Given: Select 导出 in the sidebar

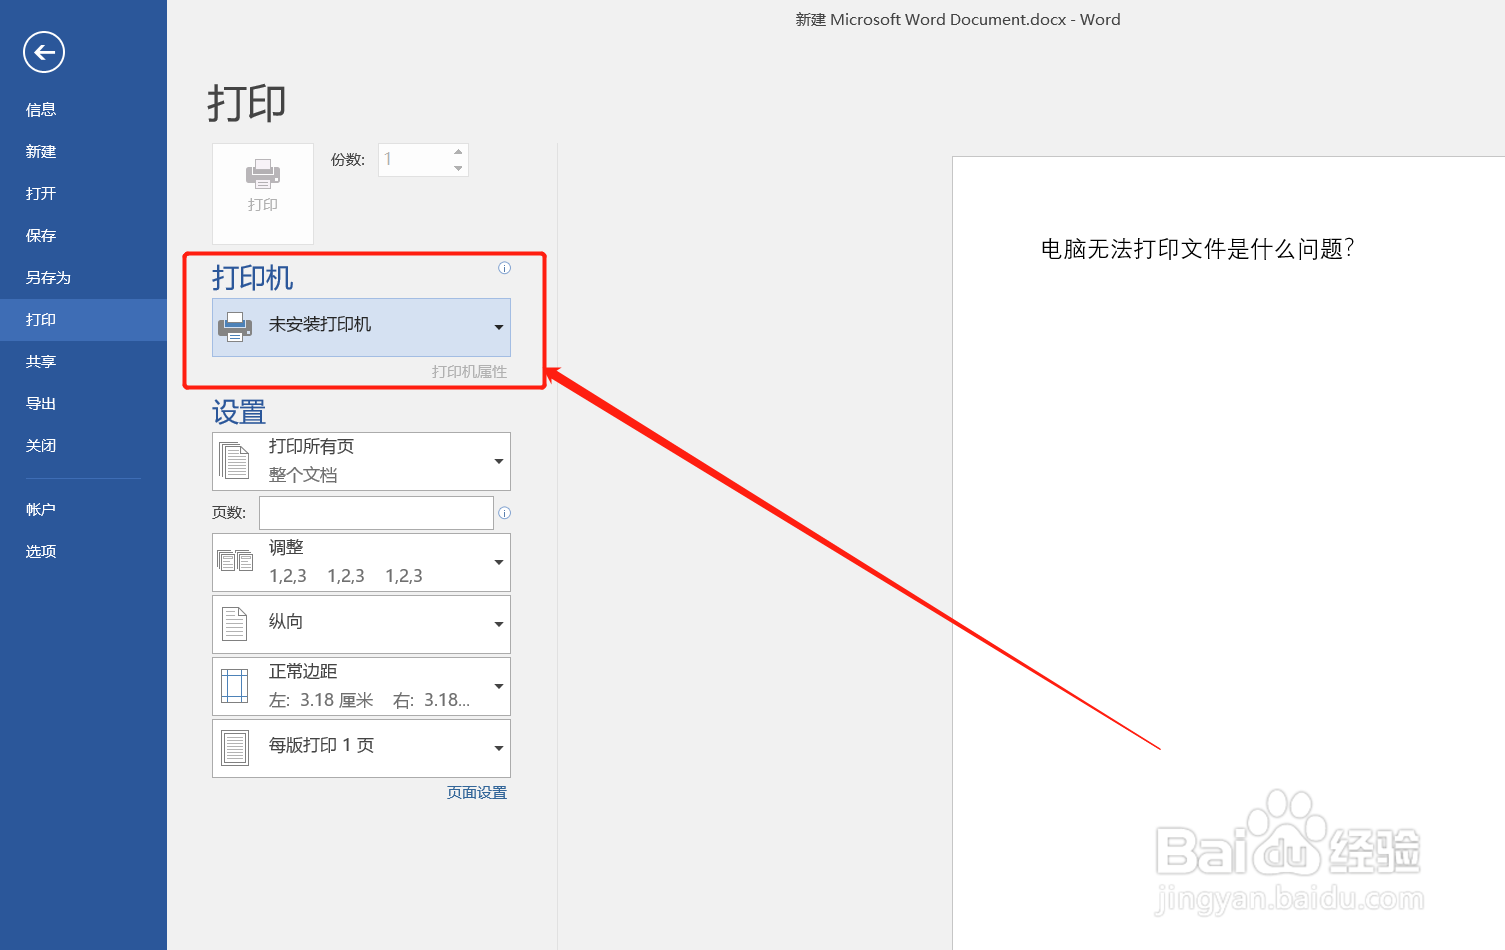Looking at the screenshot, I should pyautogui.click(x=83, y=404).
